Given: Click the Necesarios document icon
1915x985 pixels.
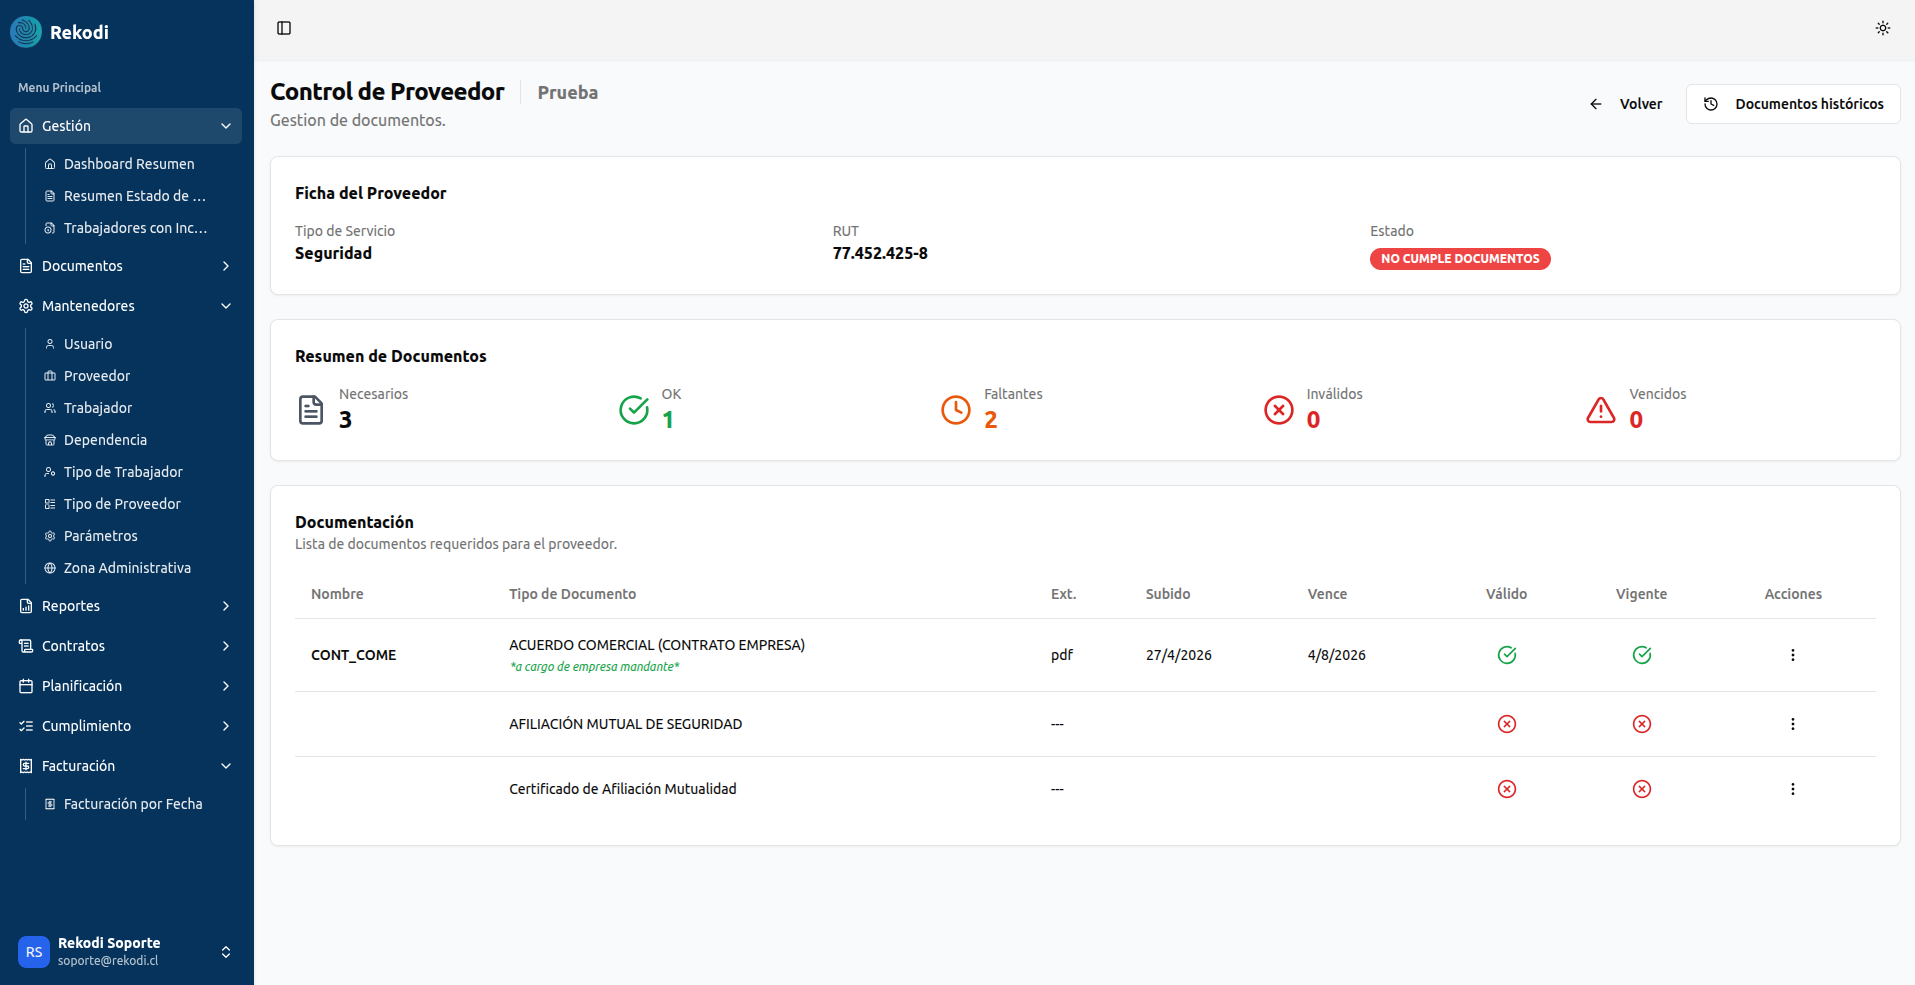Looking at the screenshot, I should (x=311, y=410).
